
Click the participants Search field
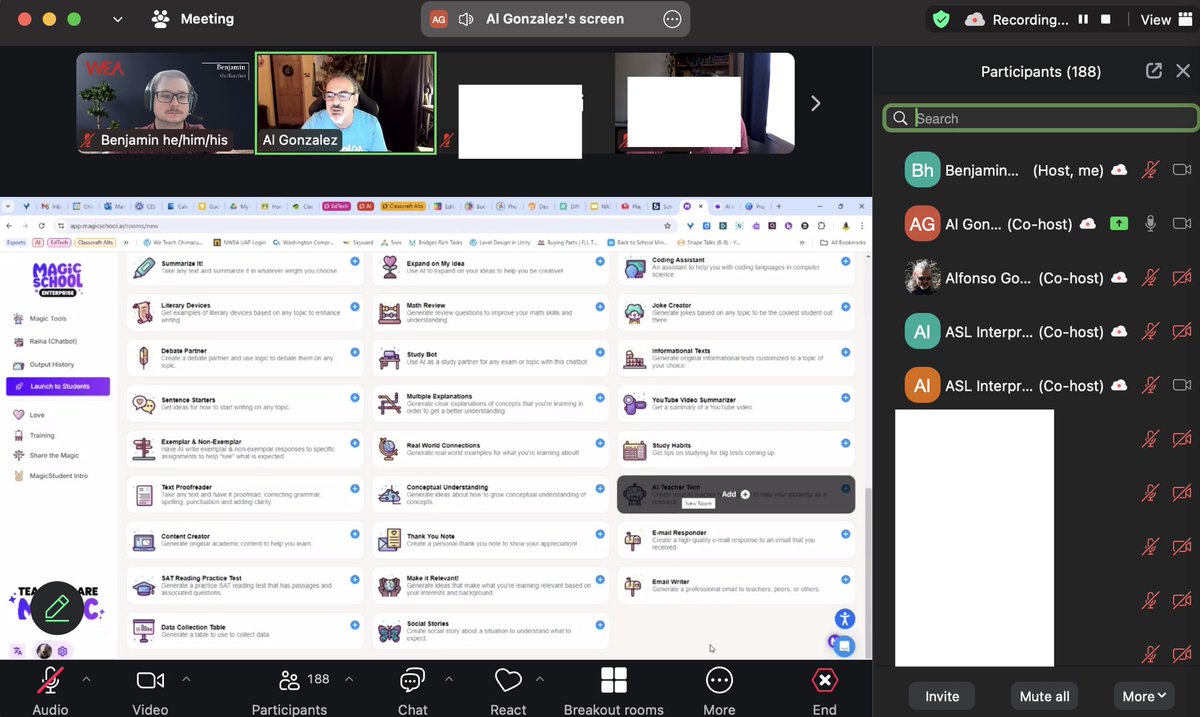click(x=1041, y=118)
